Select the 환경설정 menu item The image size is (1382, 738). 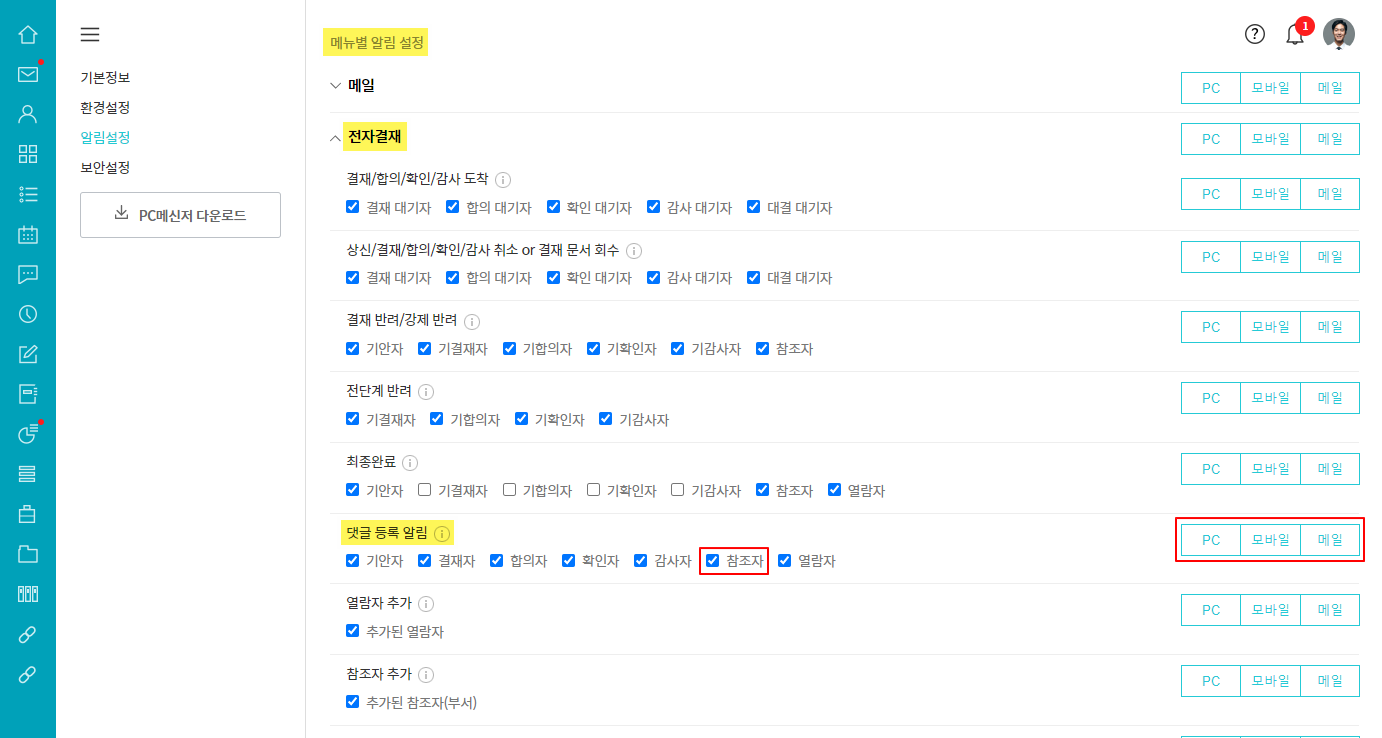[105, 107]
